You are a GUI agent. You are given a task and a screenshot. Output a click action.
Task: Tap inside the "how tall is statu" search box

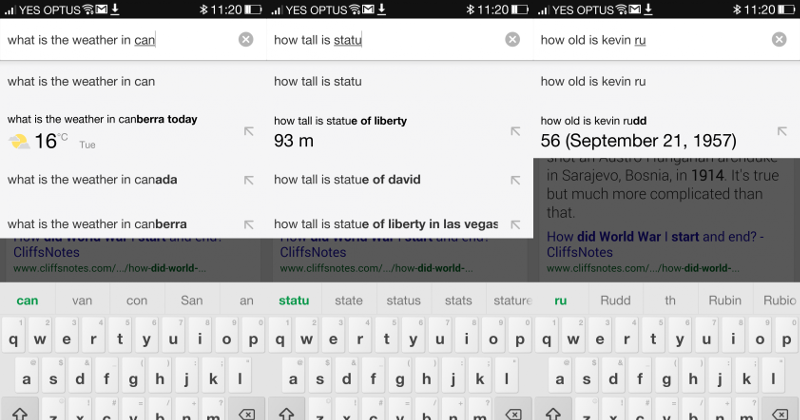(x=380, y=40)
